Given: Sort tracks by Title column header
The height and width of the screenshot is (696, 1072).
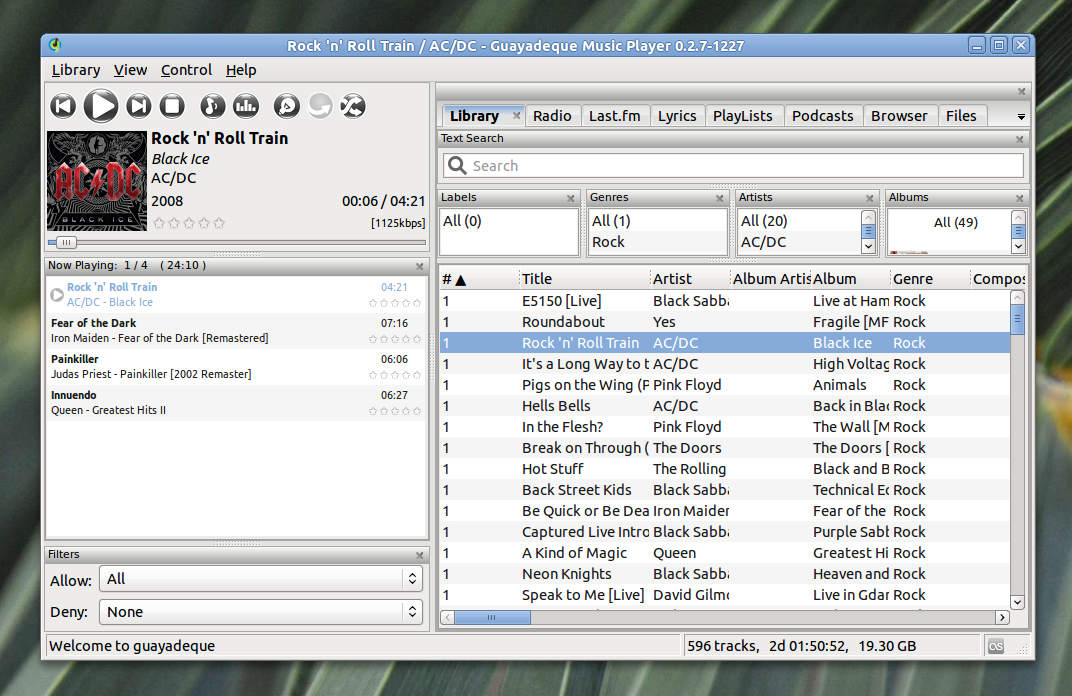Looking at the screenshot, I should tap(585, 279).
